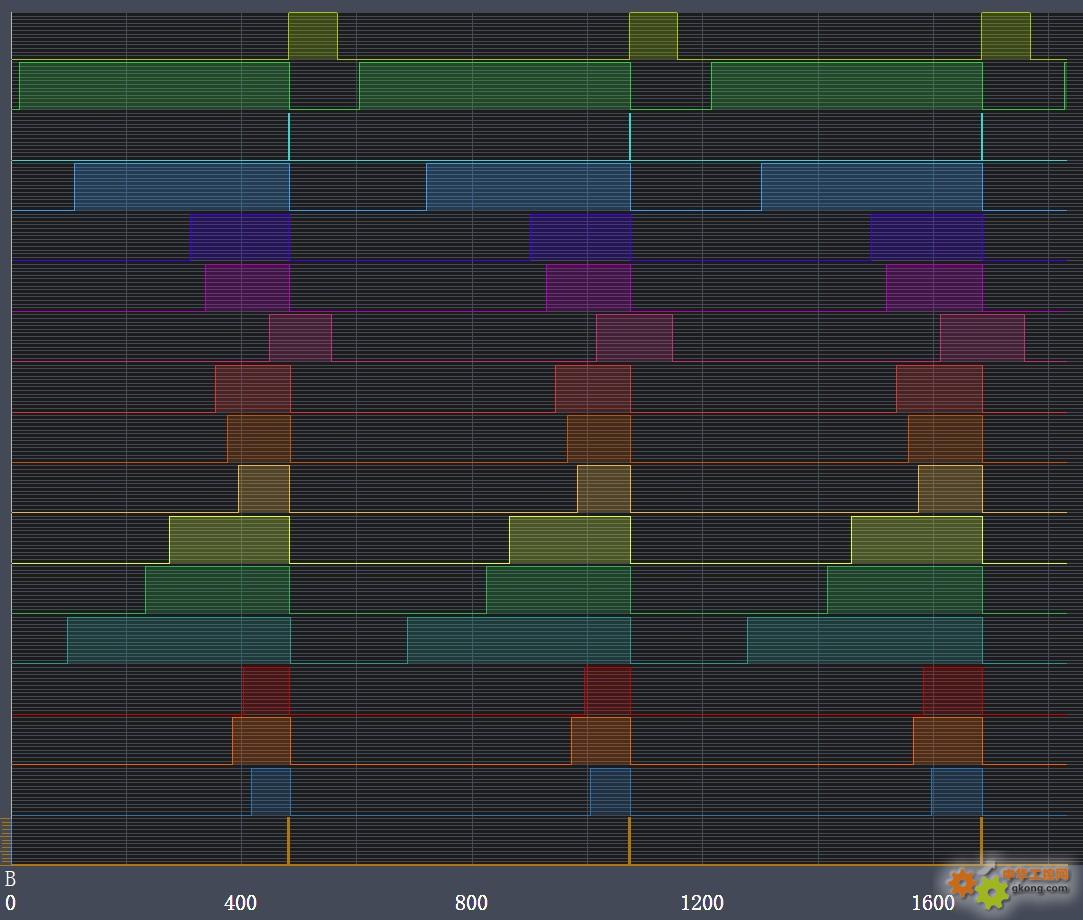1083x920 pixels.
Task: Select the 1200 axis tick label
Action: [x=702, y=903]
